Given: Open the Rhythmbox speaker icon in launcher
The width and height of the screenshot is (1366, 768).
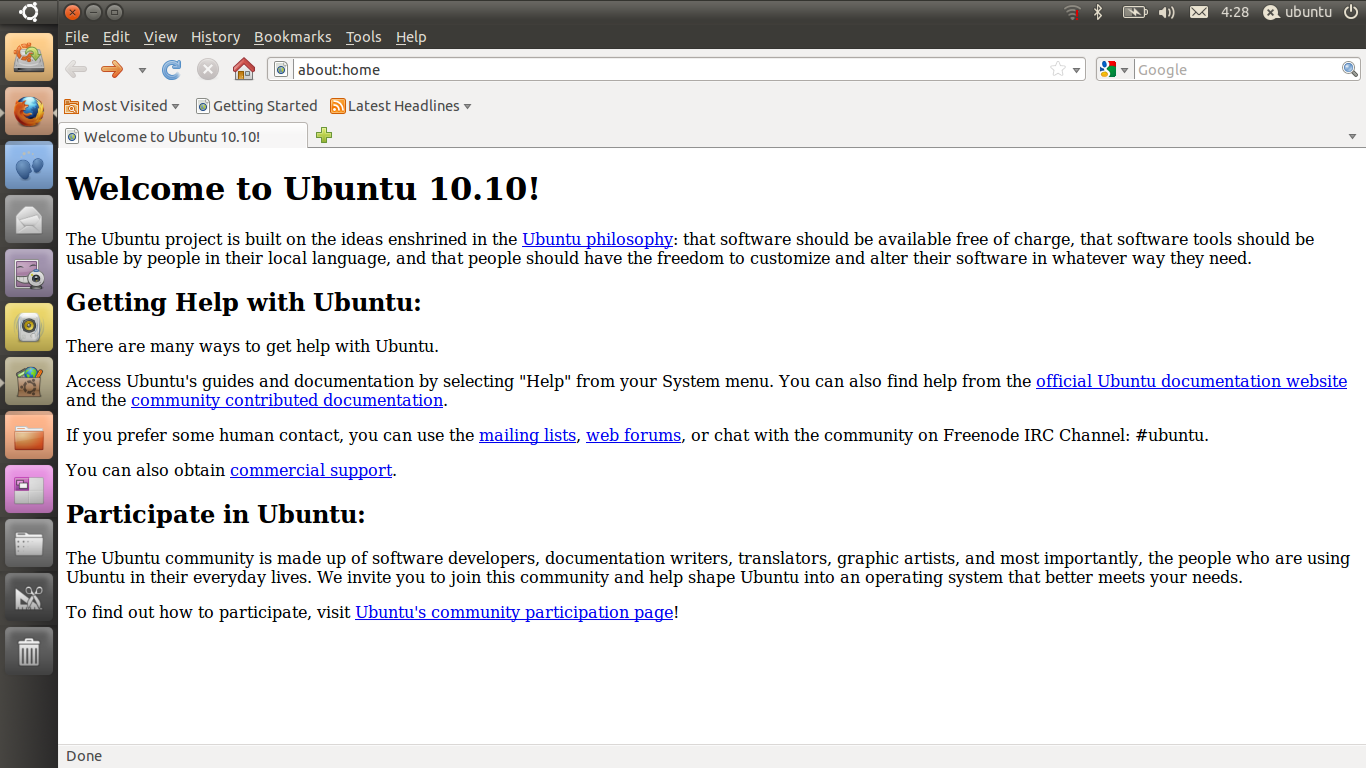Looking at the screenshot, I should click(29, 327).
